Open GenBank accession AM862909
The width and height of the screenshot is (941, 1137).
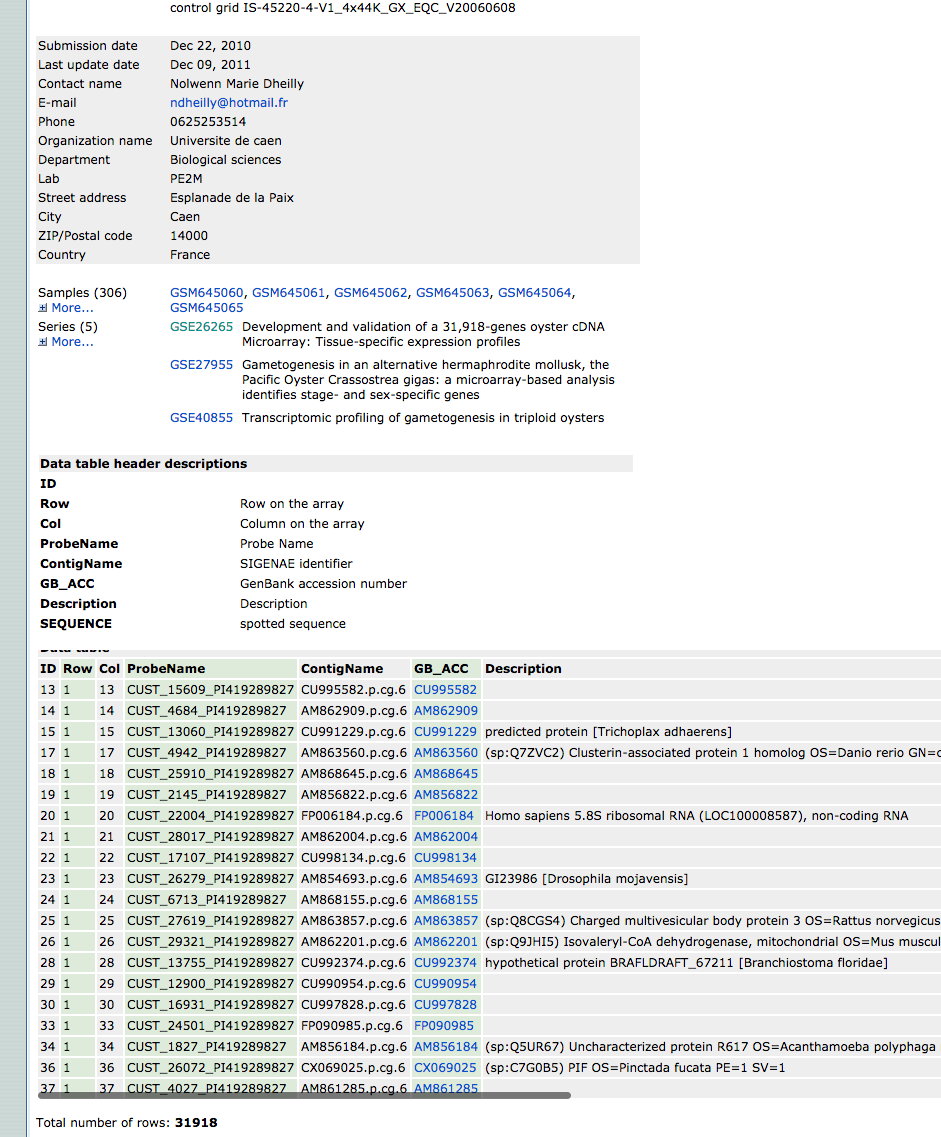point(446,711)
